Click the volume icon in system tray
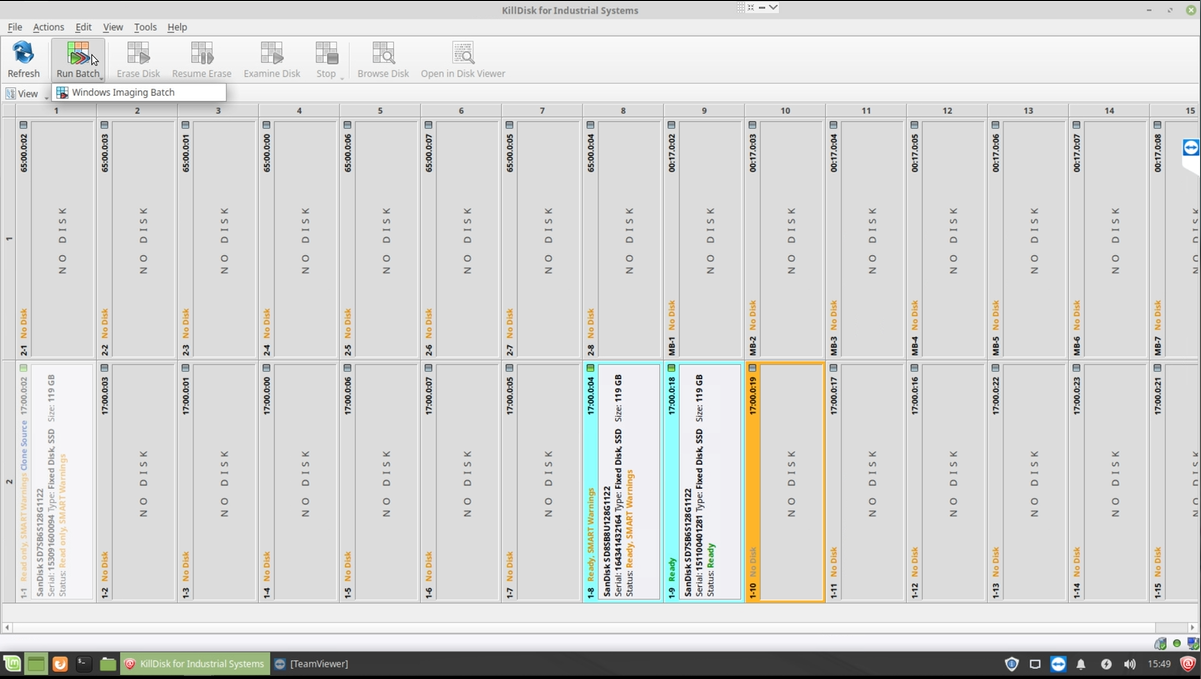The height and width of the screenshot is (679, 1201). [1129, 664]
